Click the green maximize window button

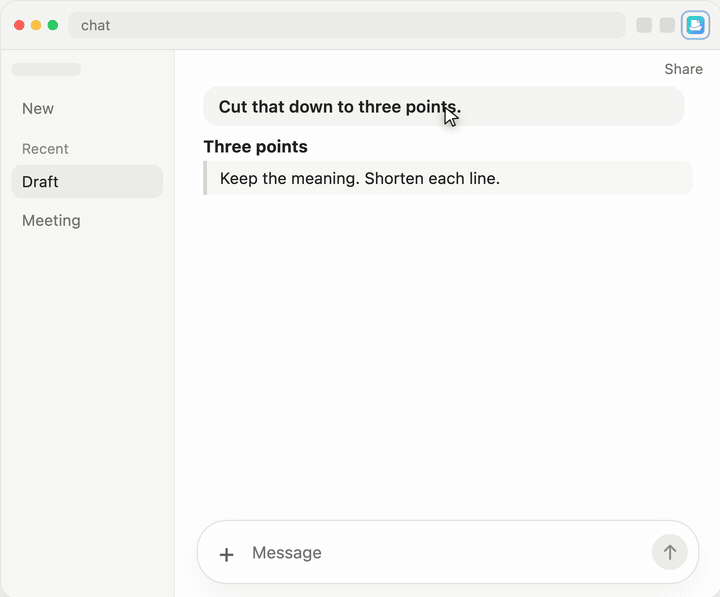pos(53,25)
